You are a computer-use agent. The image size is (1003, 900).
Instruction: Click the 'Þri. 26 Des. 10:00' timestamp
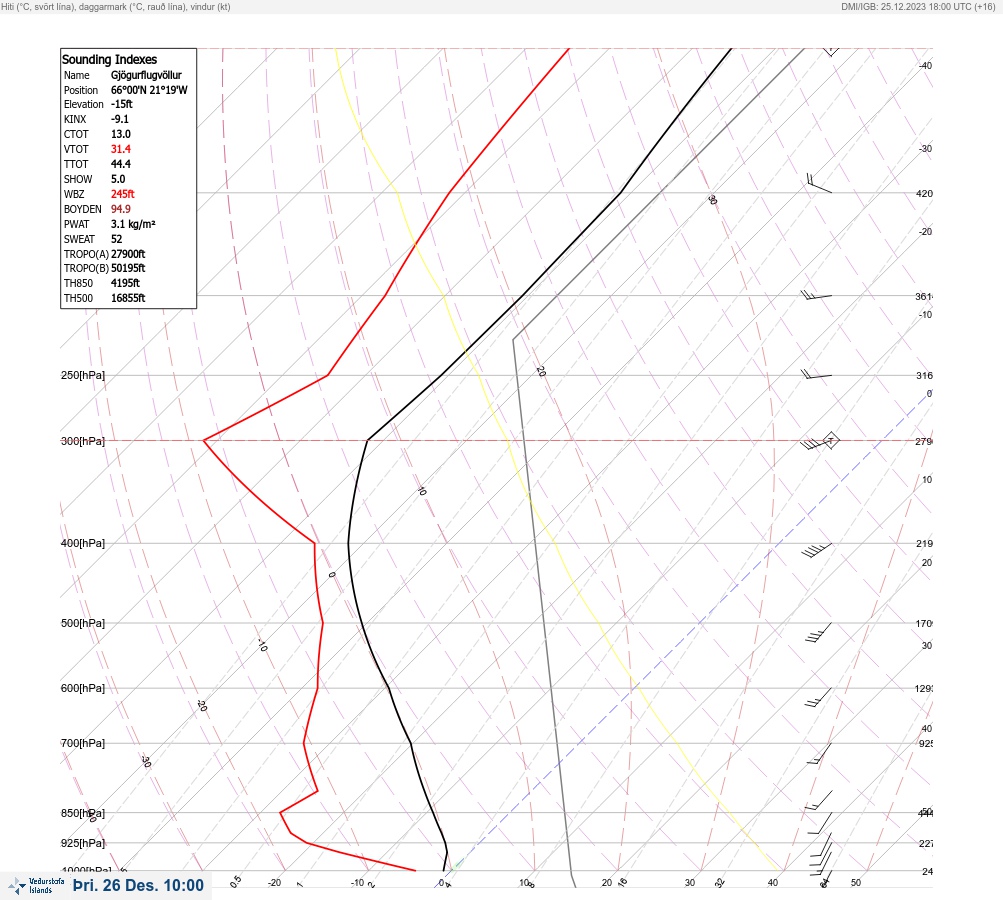pyautogui.click(x=138, y=885)
